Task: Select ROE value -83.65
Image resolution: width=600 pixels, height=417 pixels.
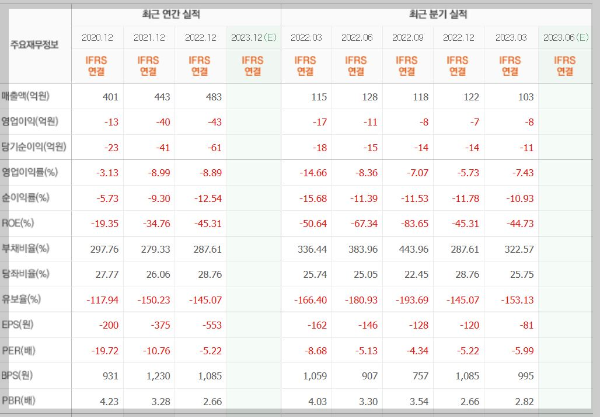Action: tap(414, 223)
